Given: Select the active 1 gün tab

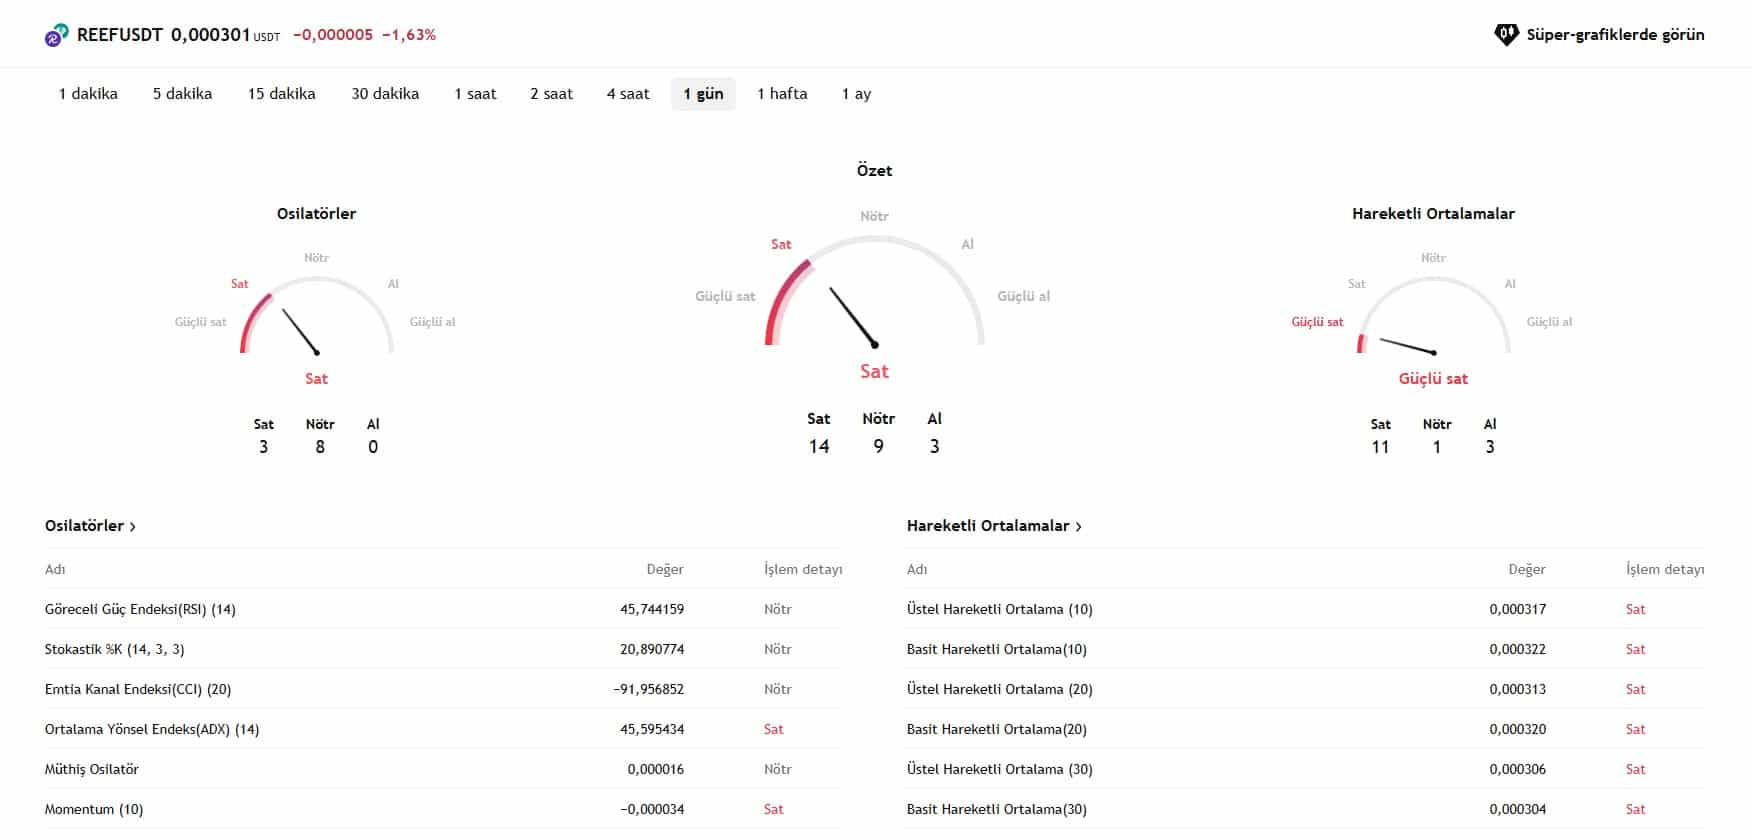Looking at the screenshot, I should pos(703,94).
